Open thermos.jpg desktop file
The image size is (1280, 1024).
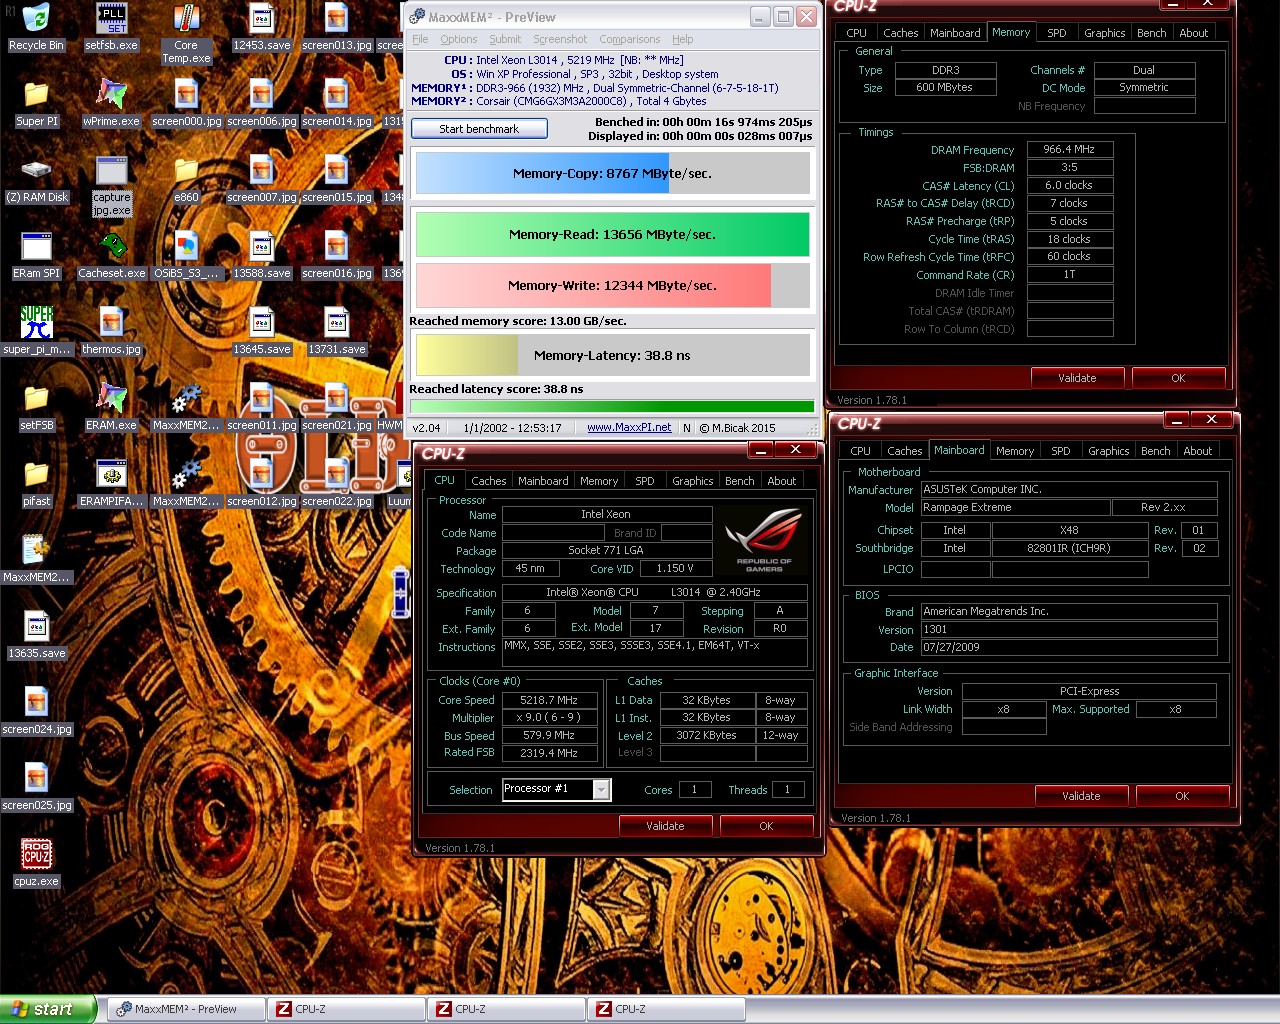(111, 331)
